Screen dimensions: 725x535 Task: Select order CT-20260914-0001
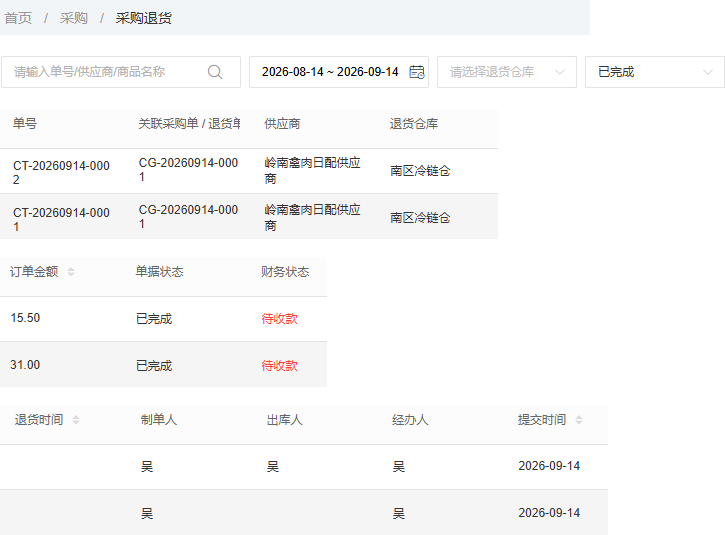(61, 220)
